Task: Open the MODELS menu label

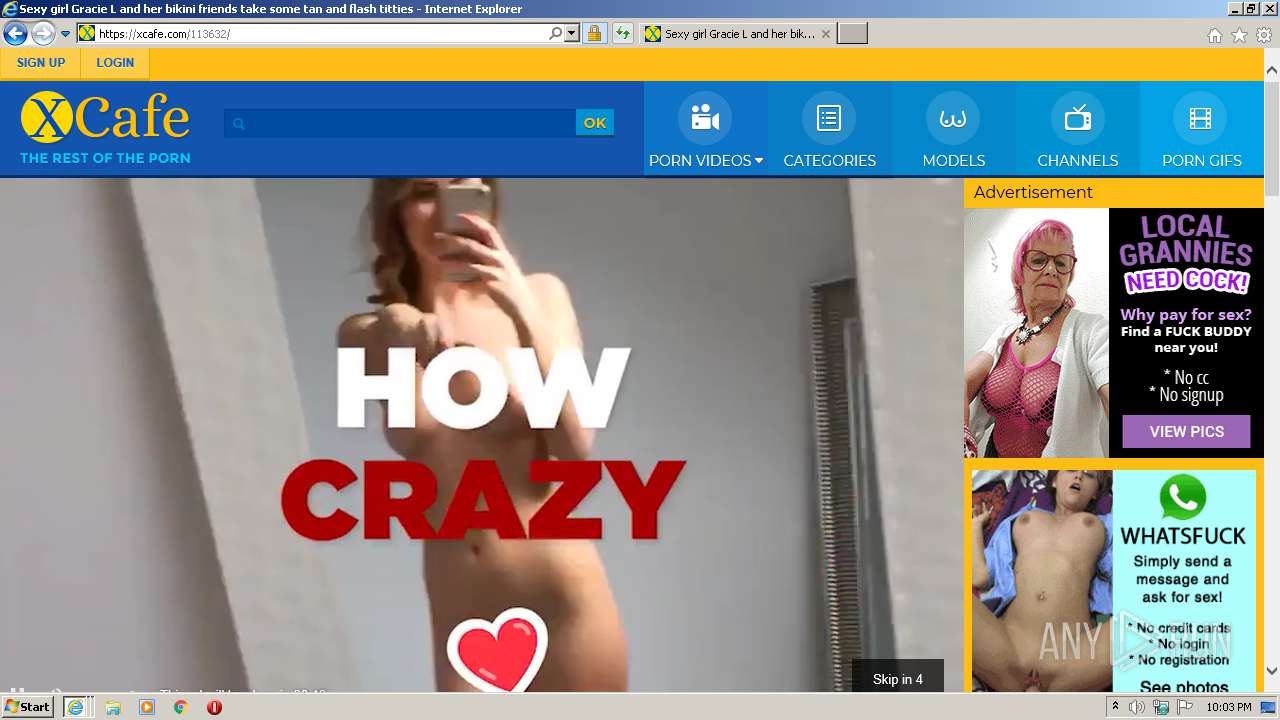Action: pyautogui.click(x=953, y=160)
